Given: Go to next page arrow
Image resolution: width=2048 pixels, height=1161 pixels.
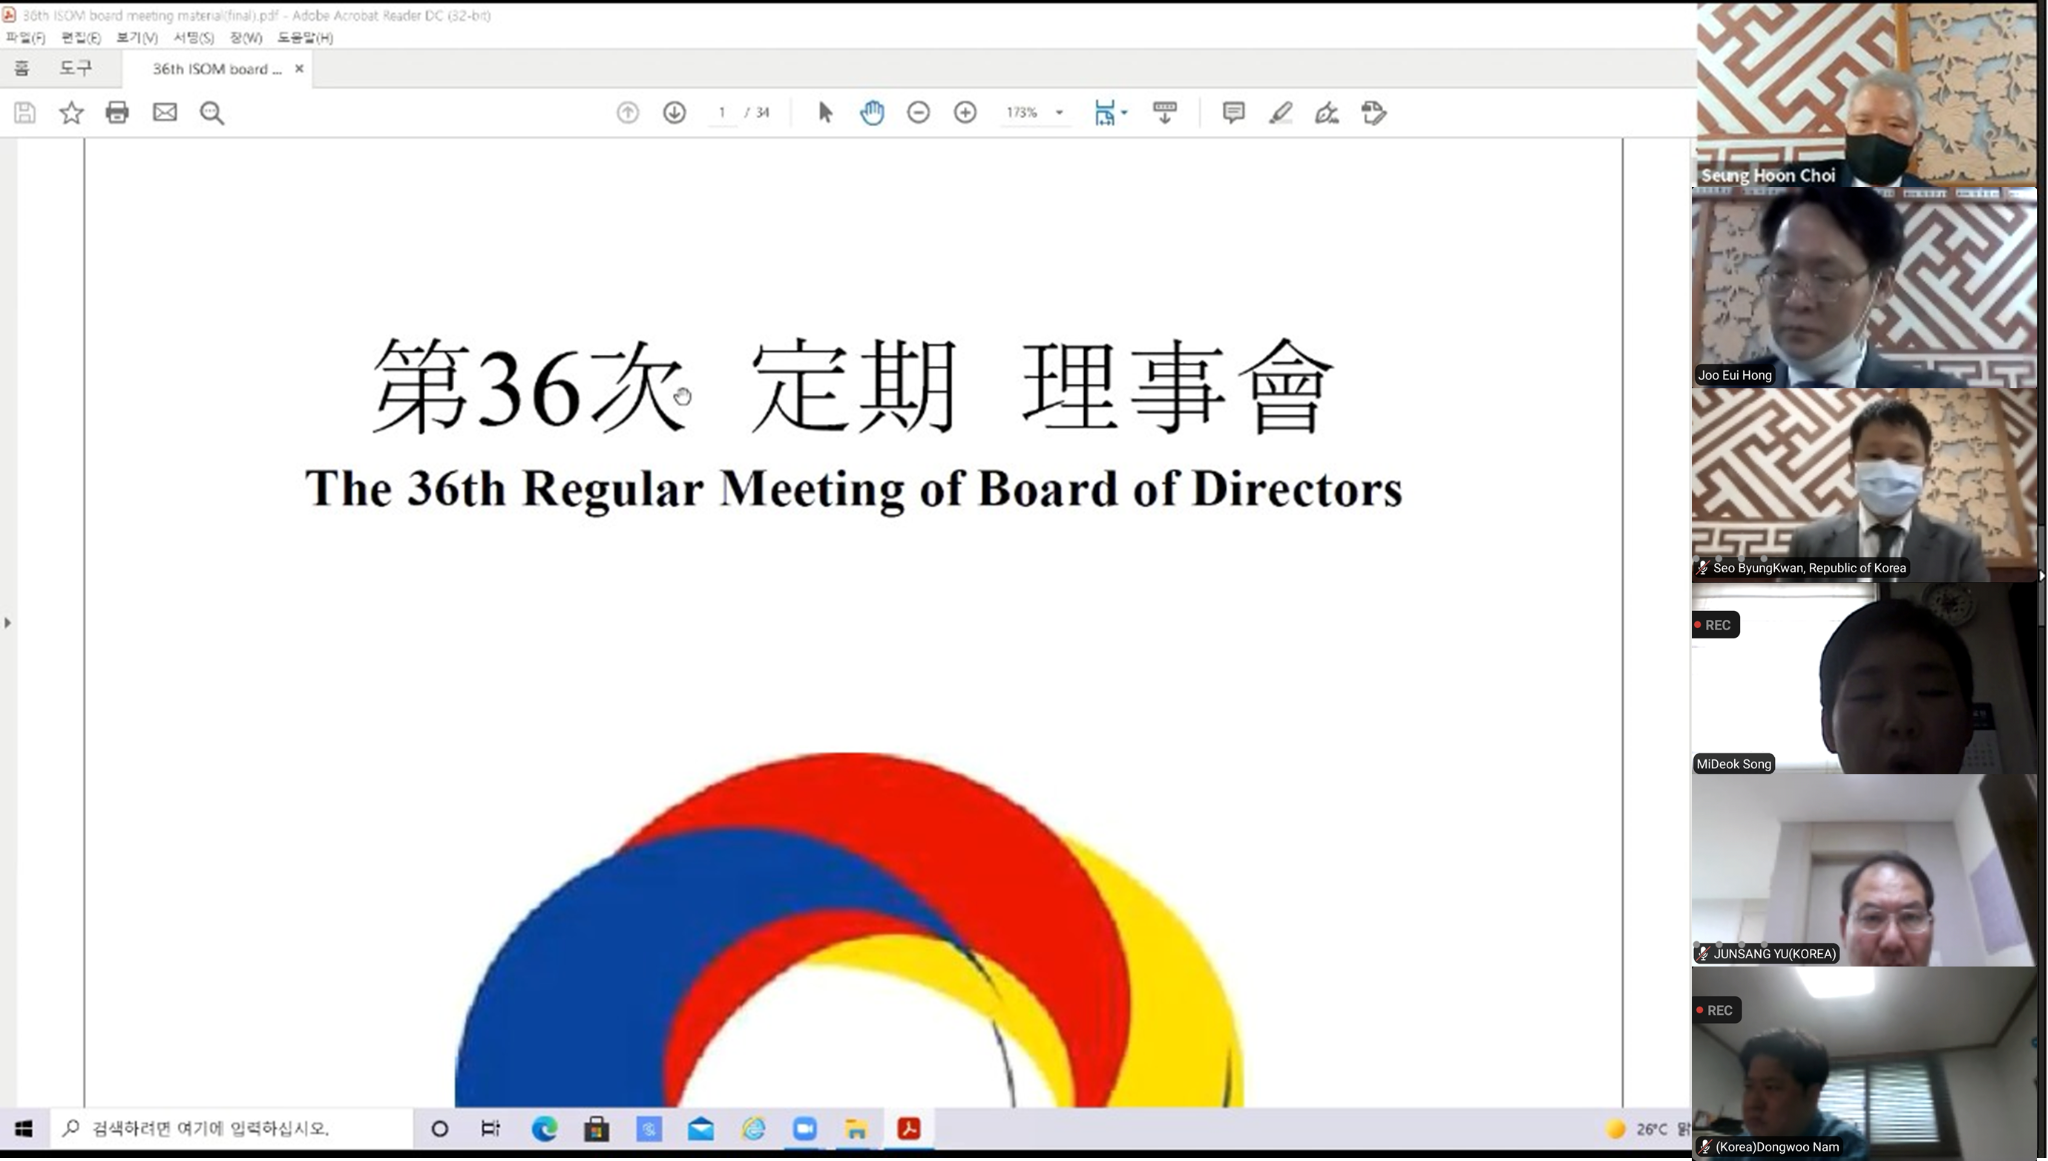Looking at the screenshot, I should (675, 113).
